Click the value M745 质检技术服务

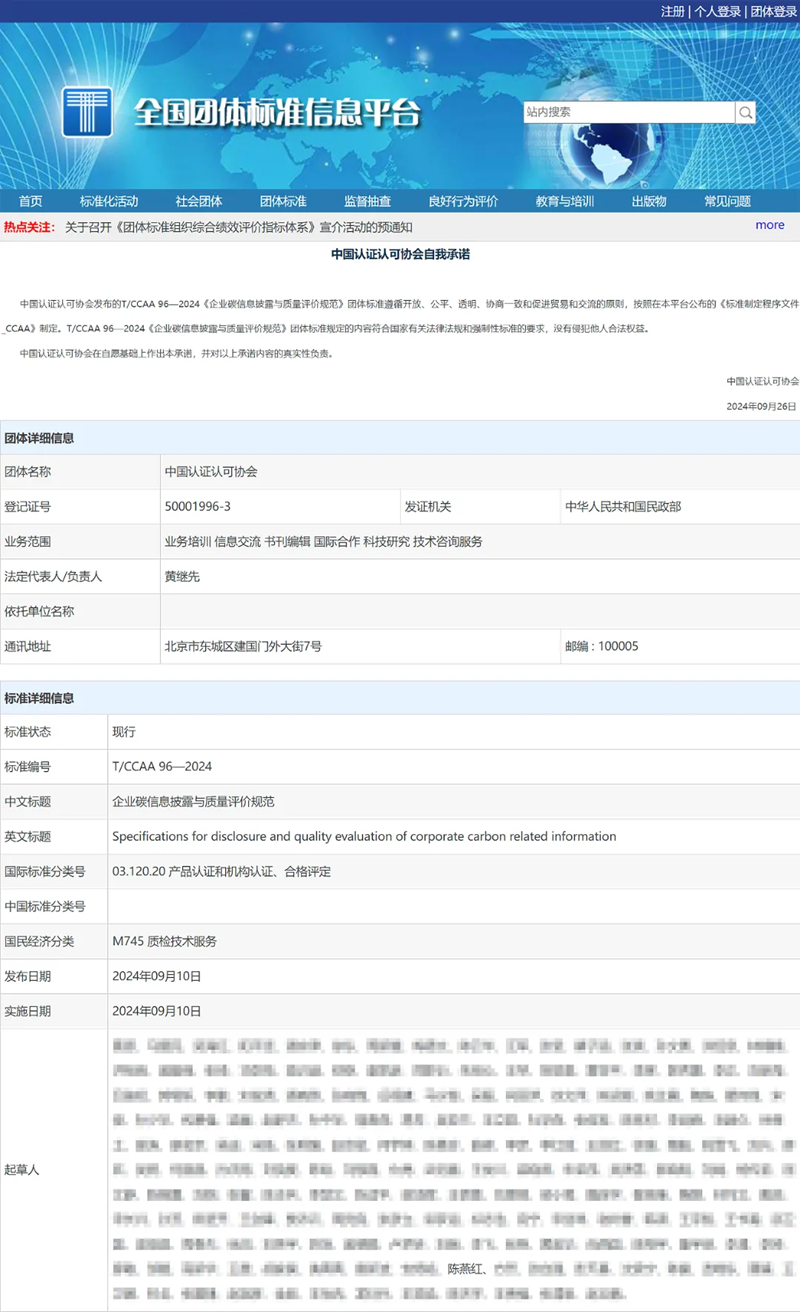point(164,942)
